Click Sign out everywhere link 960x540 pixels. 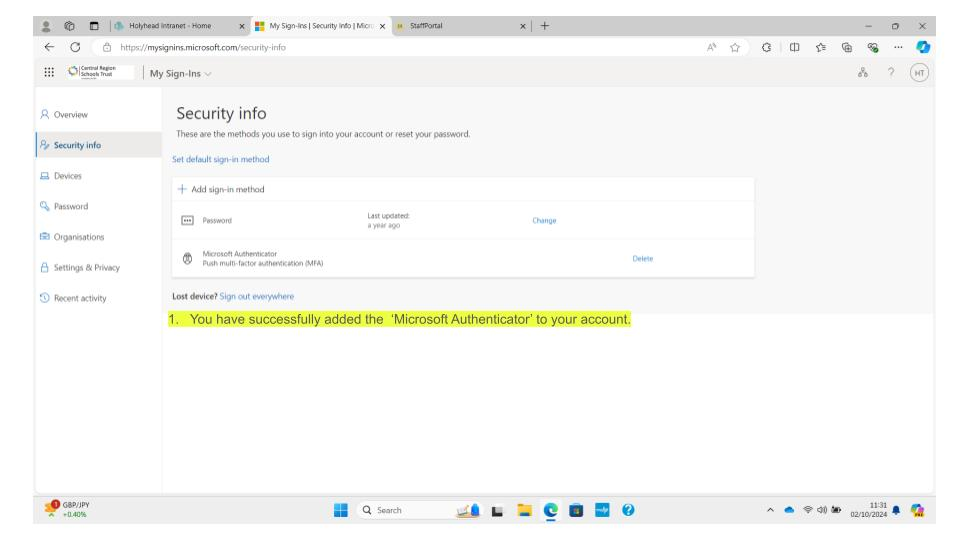tap(257, 296)
